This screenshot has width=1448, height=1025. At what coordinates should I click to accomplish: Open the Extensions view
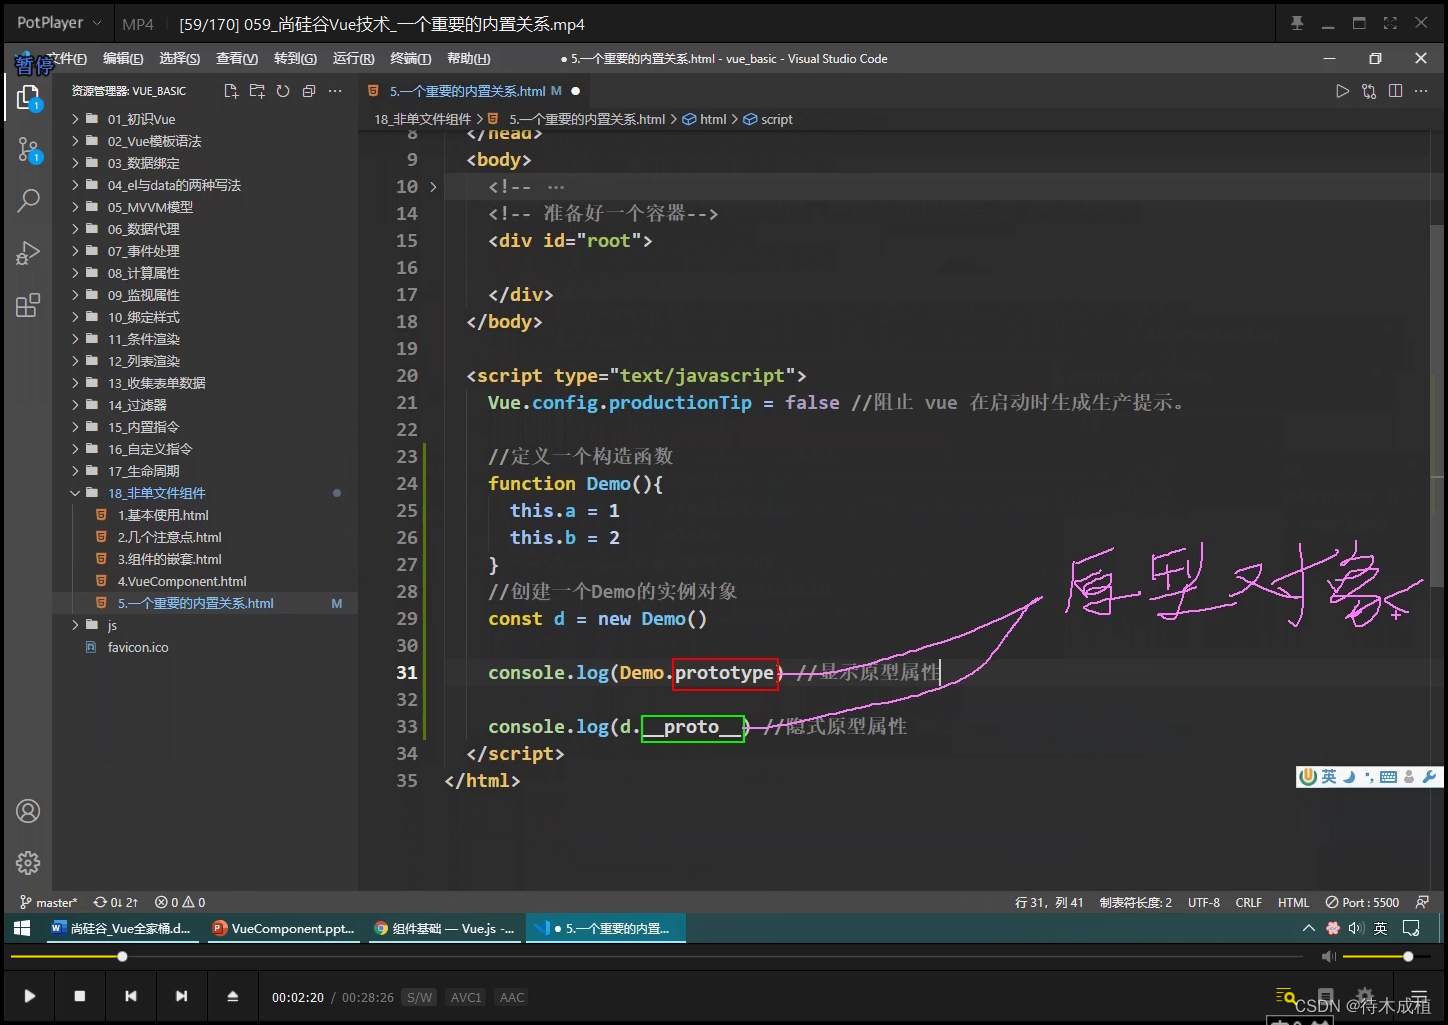pos(28,305)
